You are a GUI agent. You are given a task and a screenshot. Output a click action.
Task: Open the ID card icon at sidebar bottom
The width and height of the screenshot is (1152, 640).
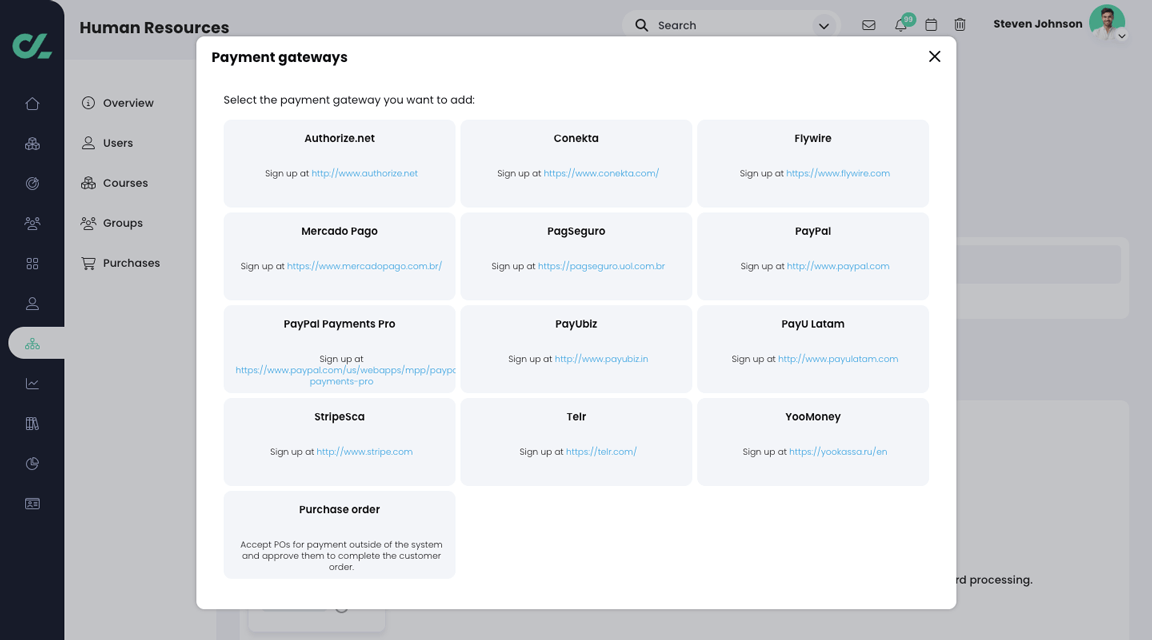click(x=32, y=503)
